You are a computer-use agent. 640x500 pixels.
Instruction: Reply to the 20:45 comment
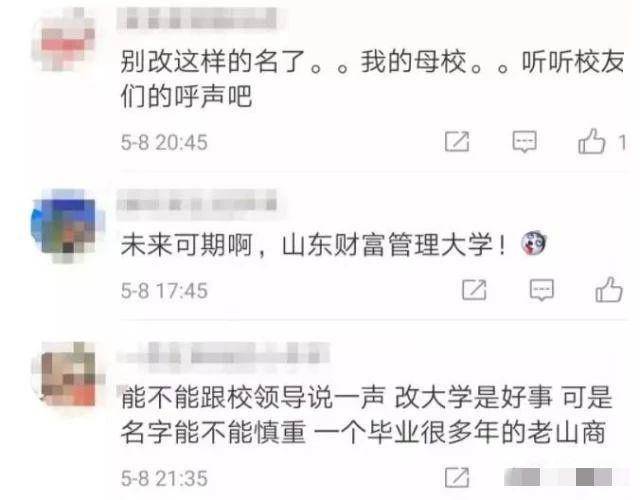tap(524, 141)
